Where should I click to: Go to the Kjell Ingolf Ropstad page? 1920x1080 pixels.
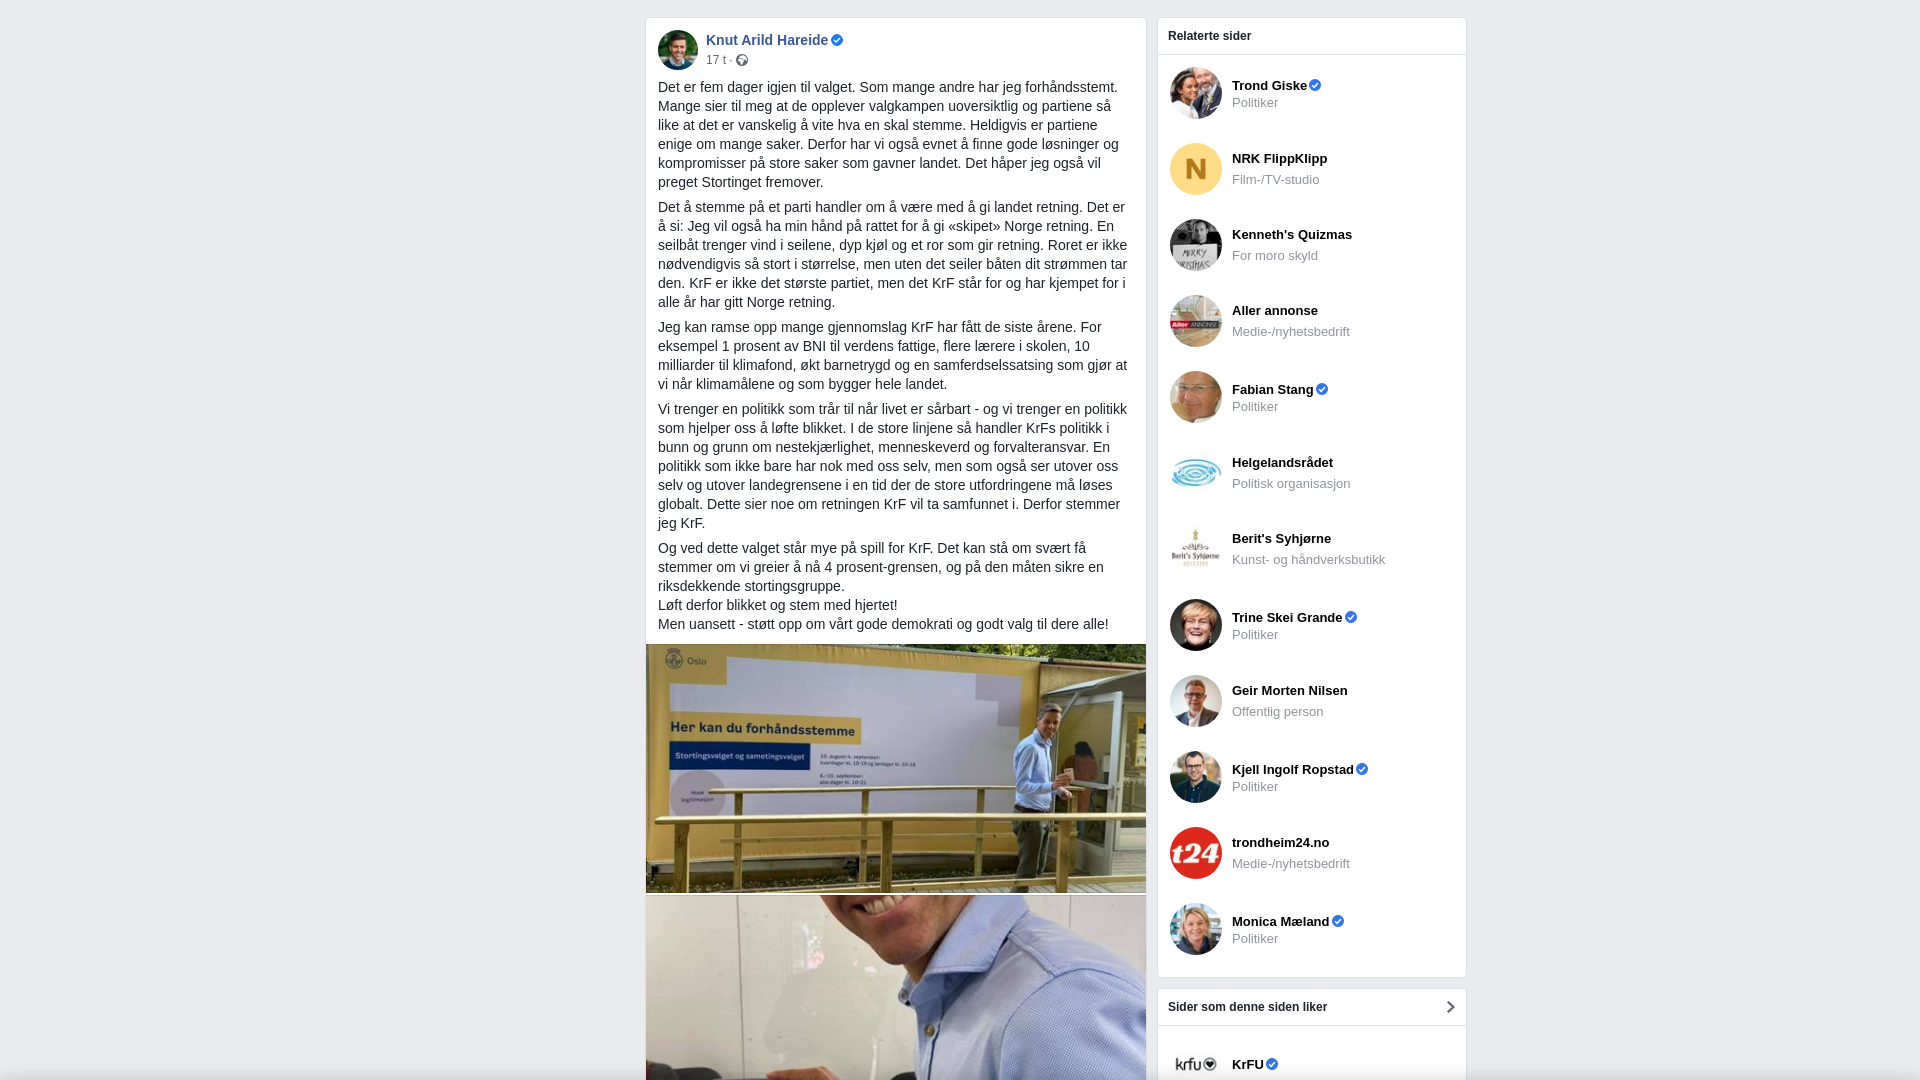coord(1293,769)
